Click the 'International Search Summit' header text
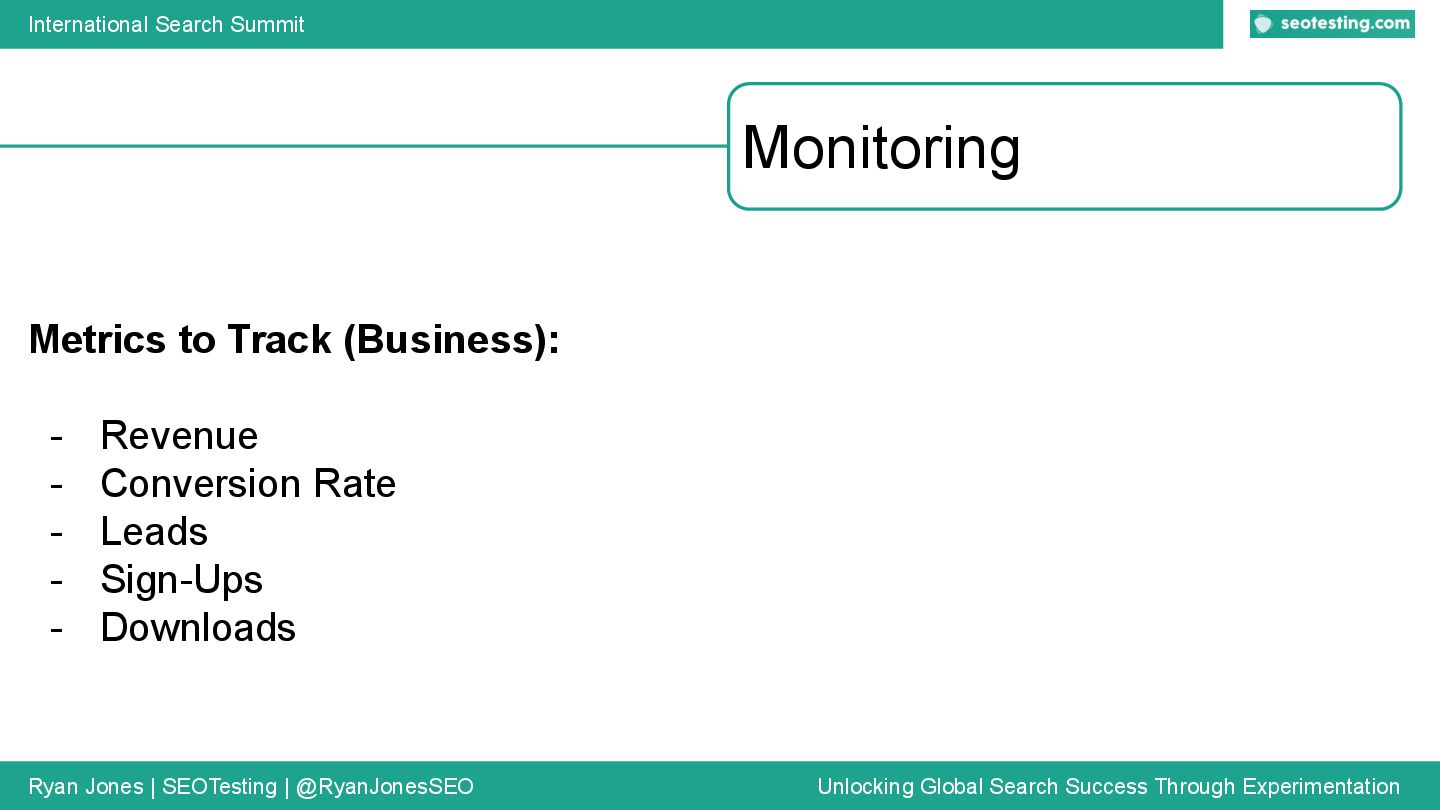The image size is (1440, 810). pyautogui.click(x=166, y=24)
